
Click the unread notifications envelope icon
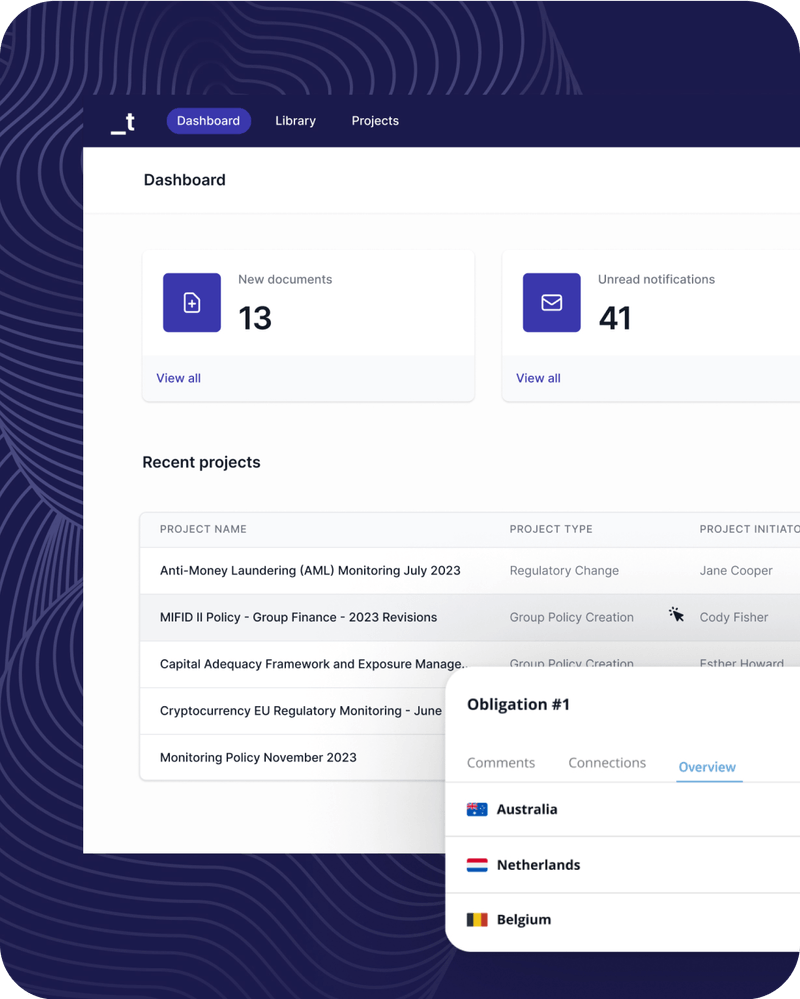[551, 302]
